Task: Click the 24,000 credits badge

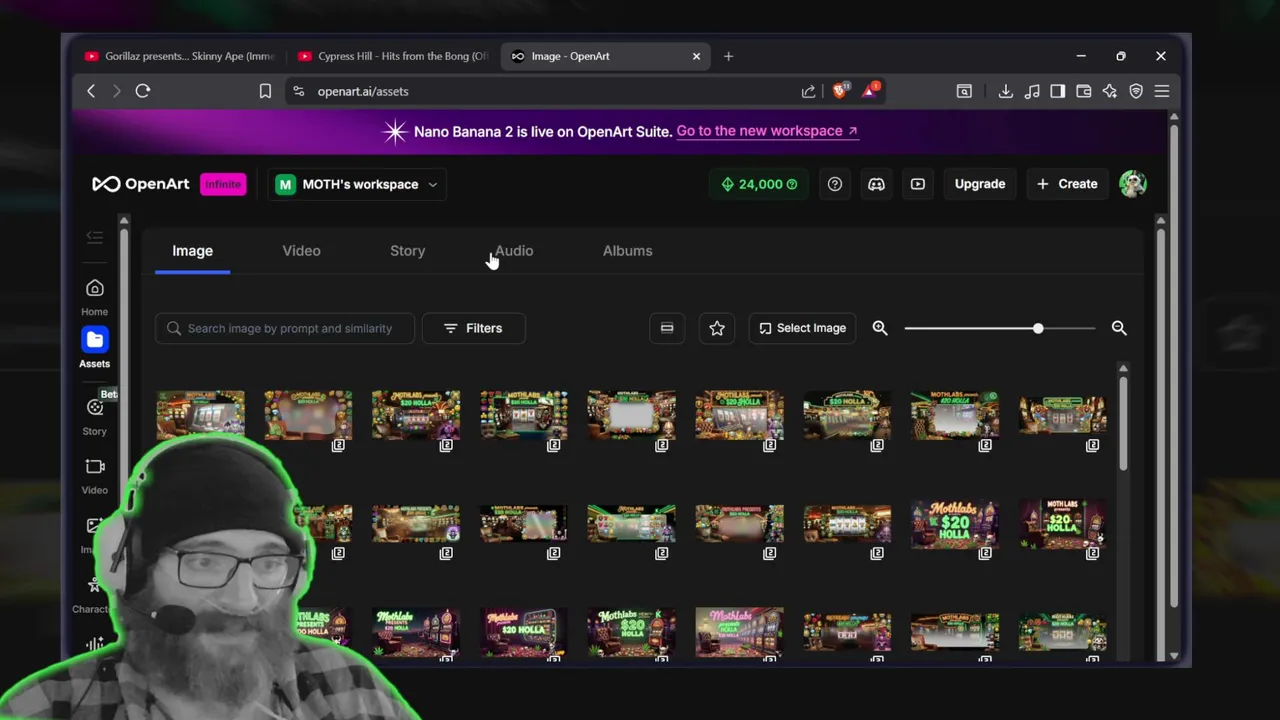Action: 760,184
